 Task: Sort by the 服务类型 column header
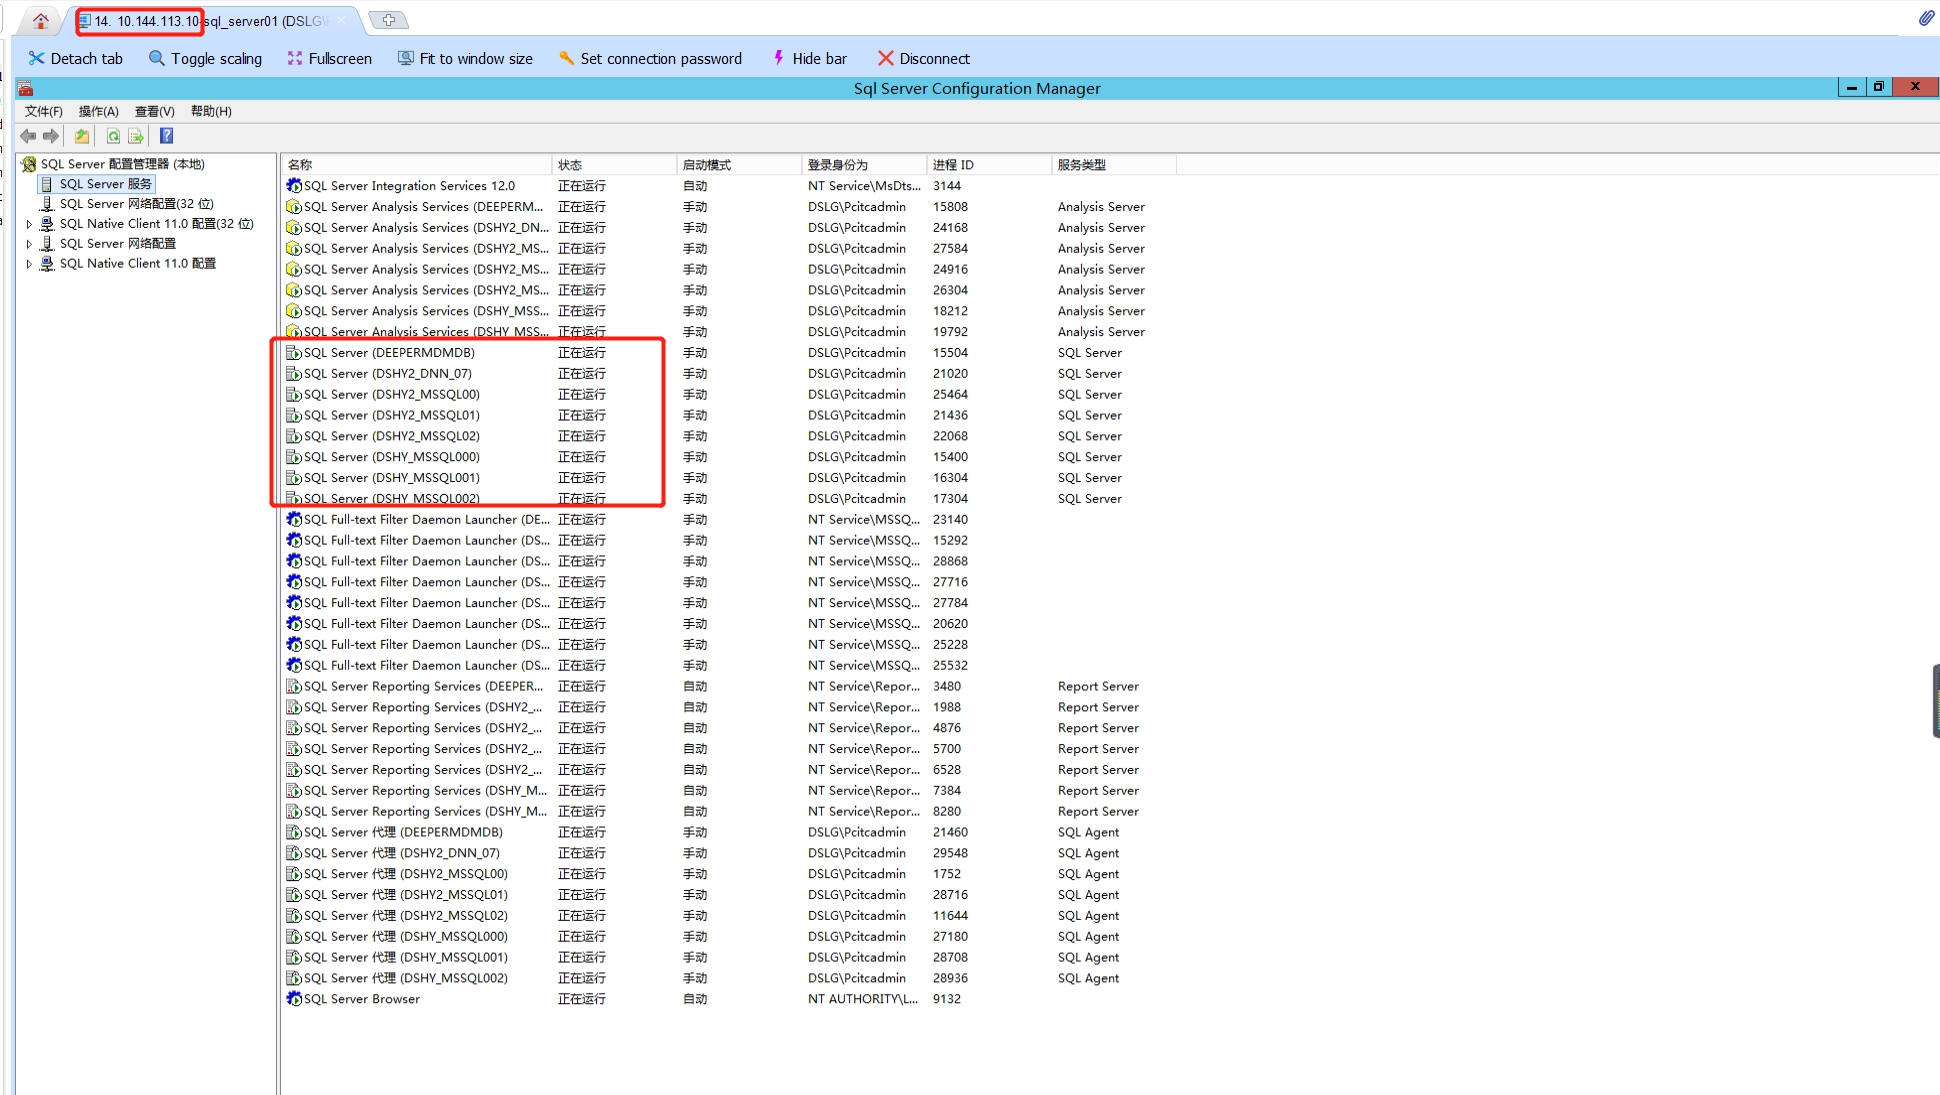(1114, 165)
